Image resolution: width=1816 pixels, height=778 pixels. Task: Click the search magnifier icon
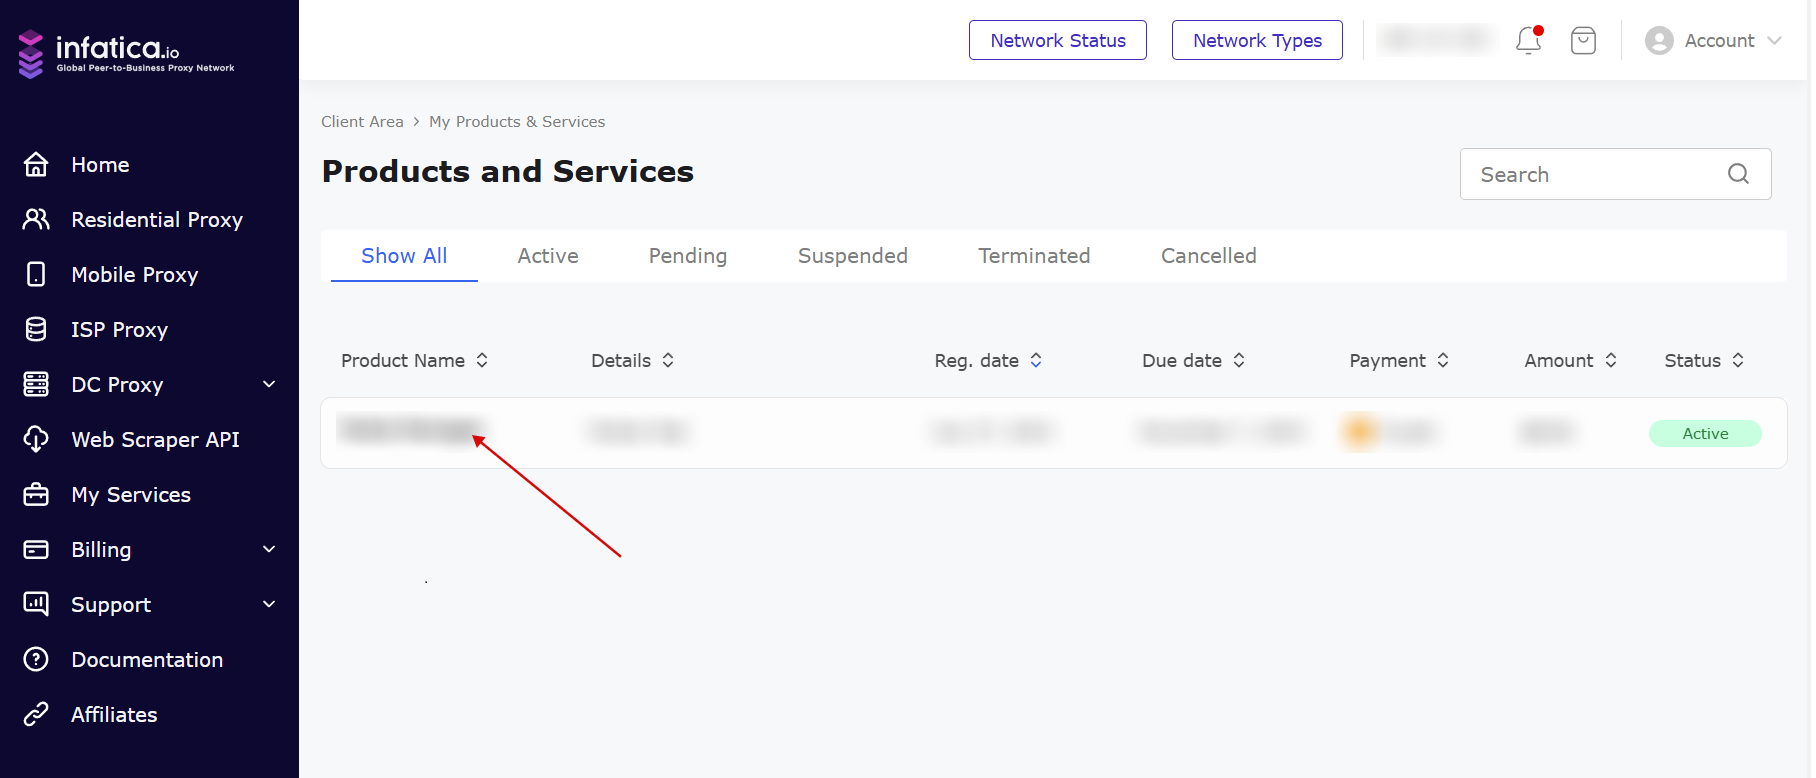[x=1738, y=174]
